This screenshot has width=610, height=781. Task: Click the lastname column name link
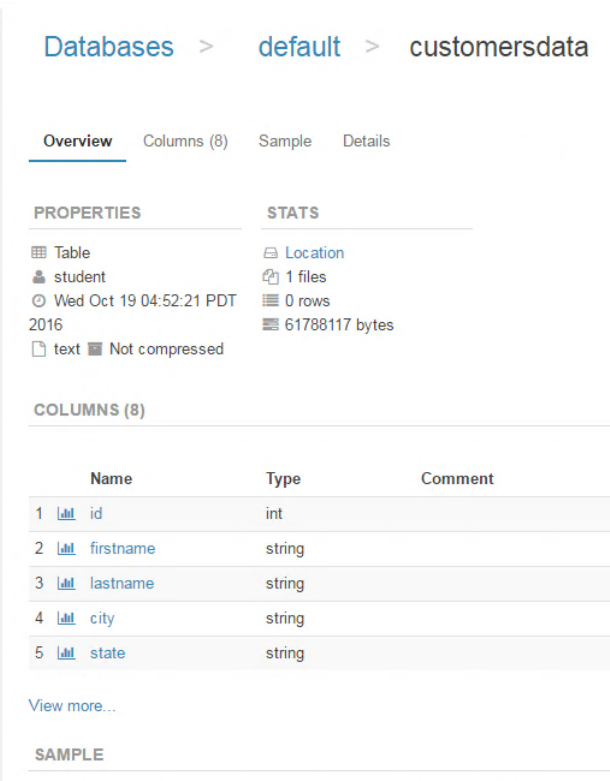click(121, 584)
